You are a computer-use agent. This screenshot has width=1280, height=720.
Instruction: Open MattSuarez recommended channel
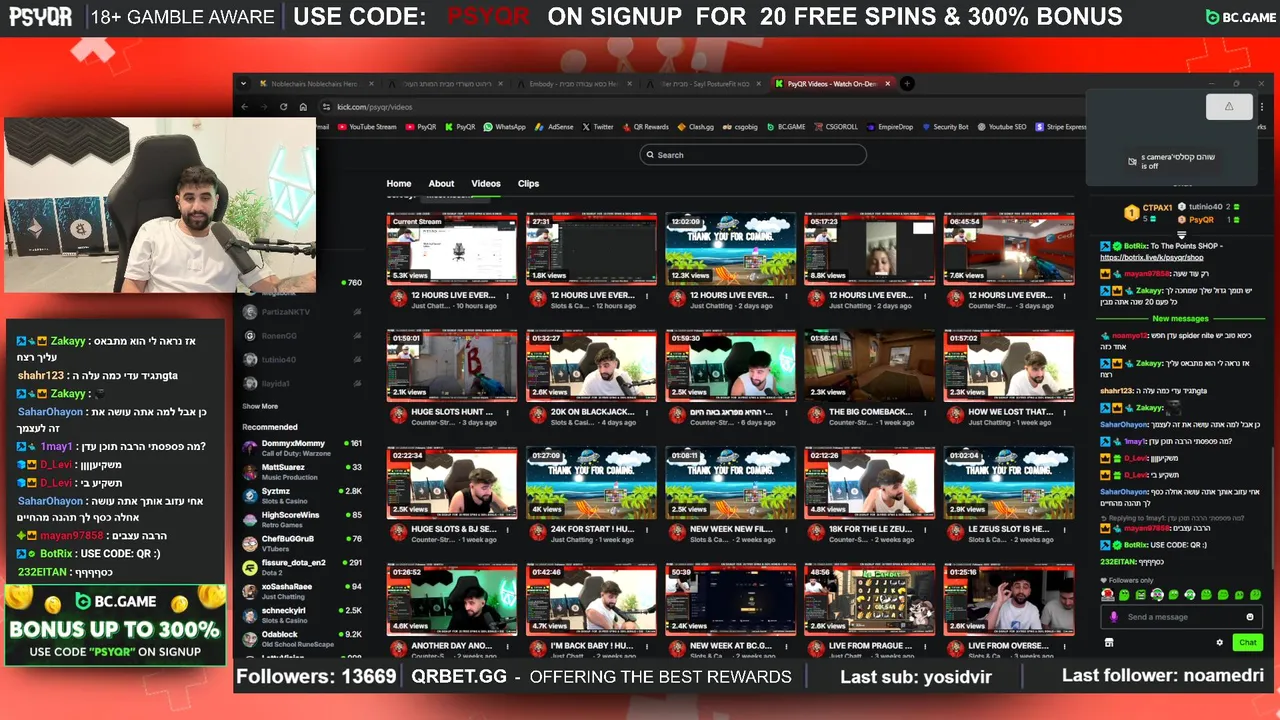(x=302, y=471)
